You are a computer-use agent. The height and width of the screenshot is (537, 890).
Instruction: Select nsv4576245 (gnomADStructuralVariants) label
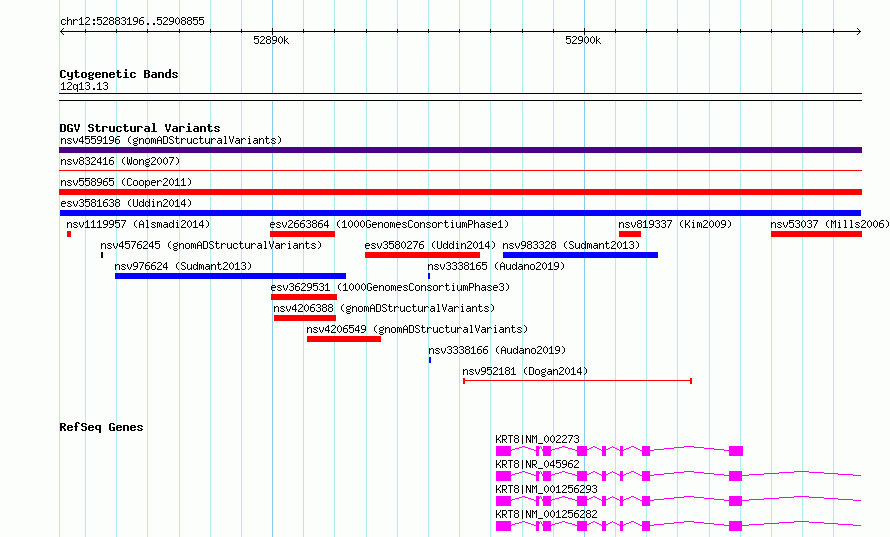(x=211, y=245)
